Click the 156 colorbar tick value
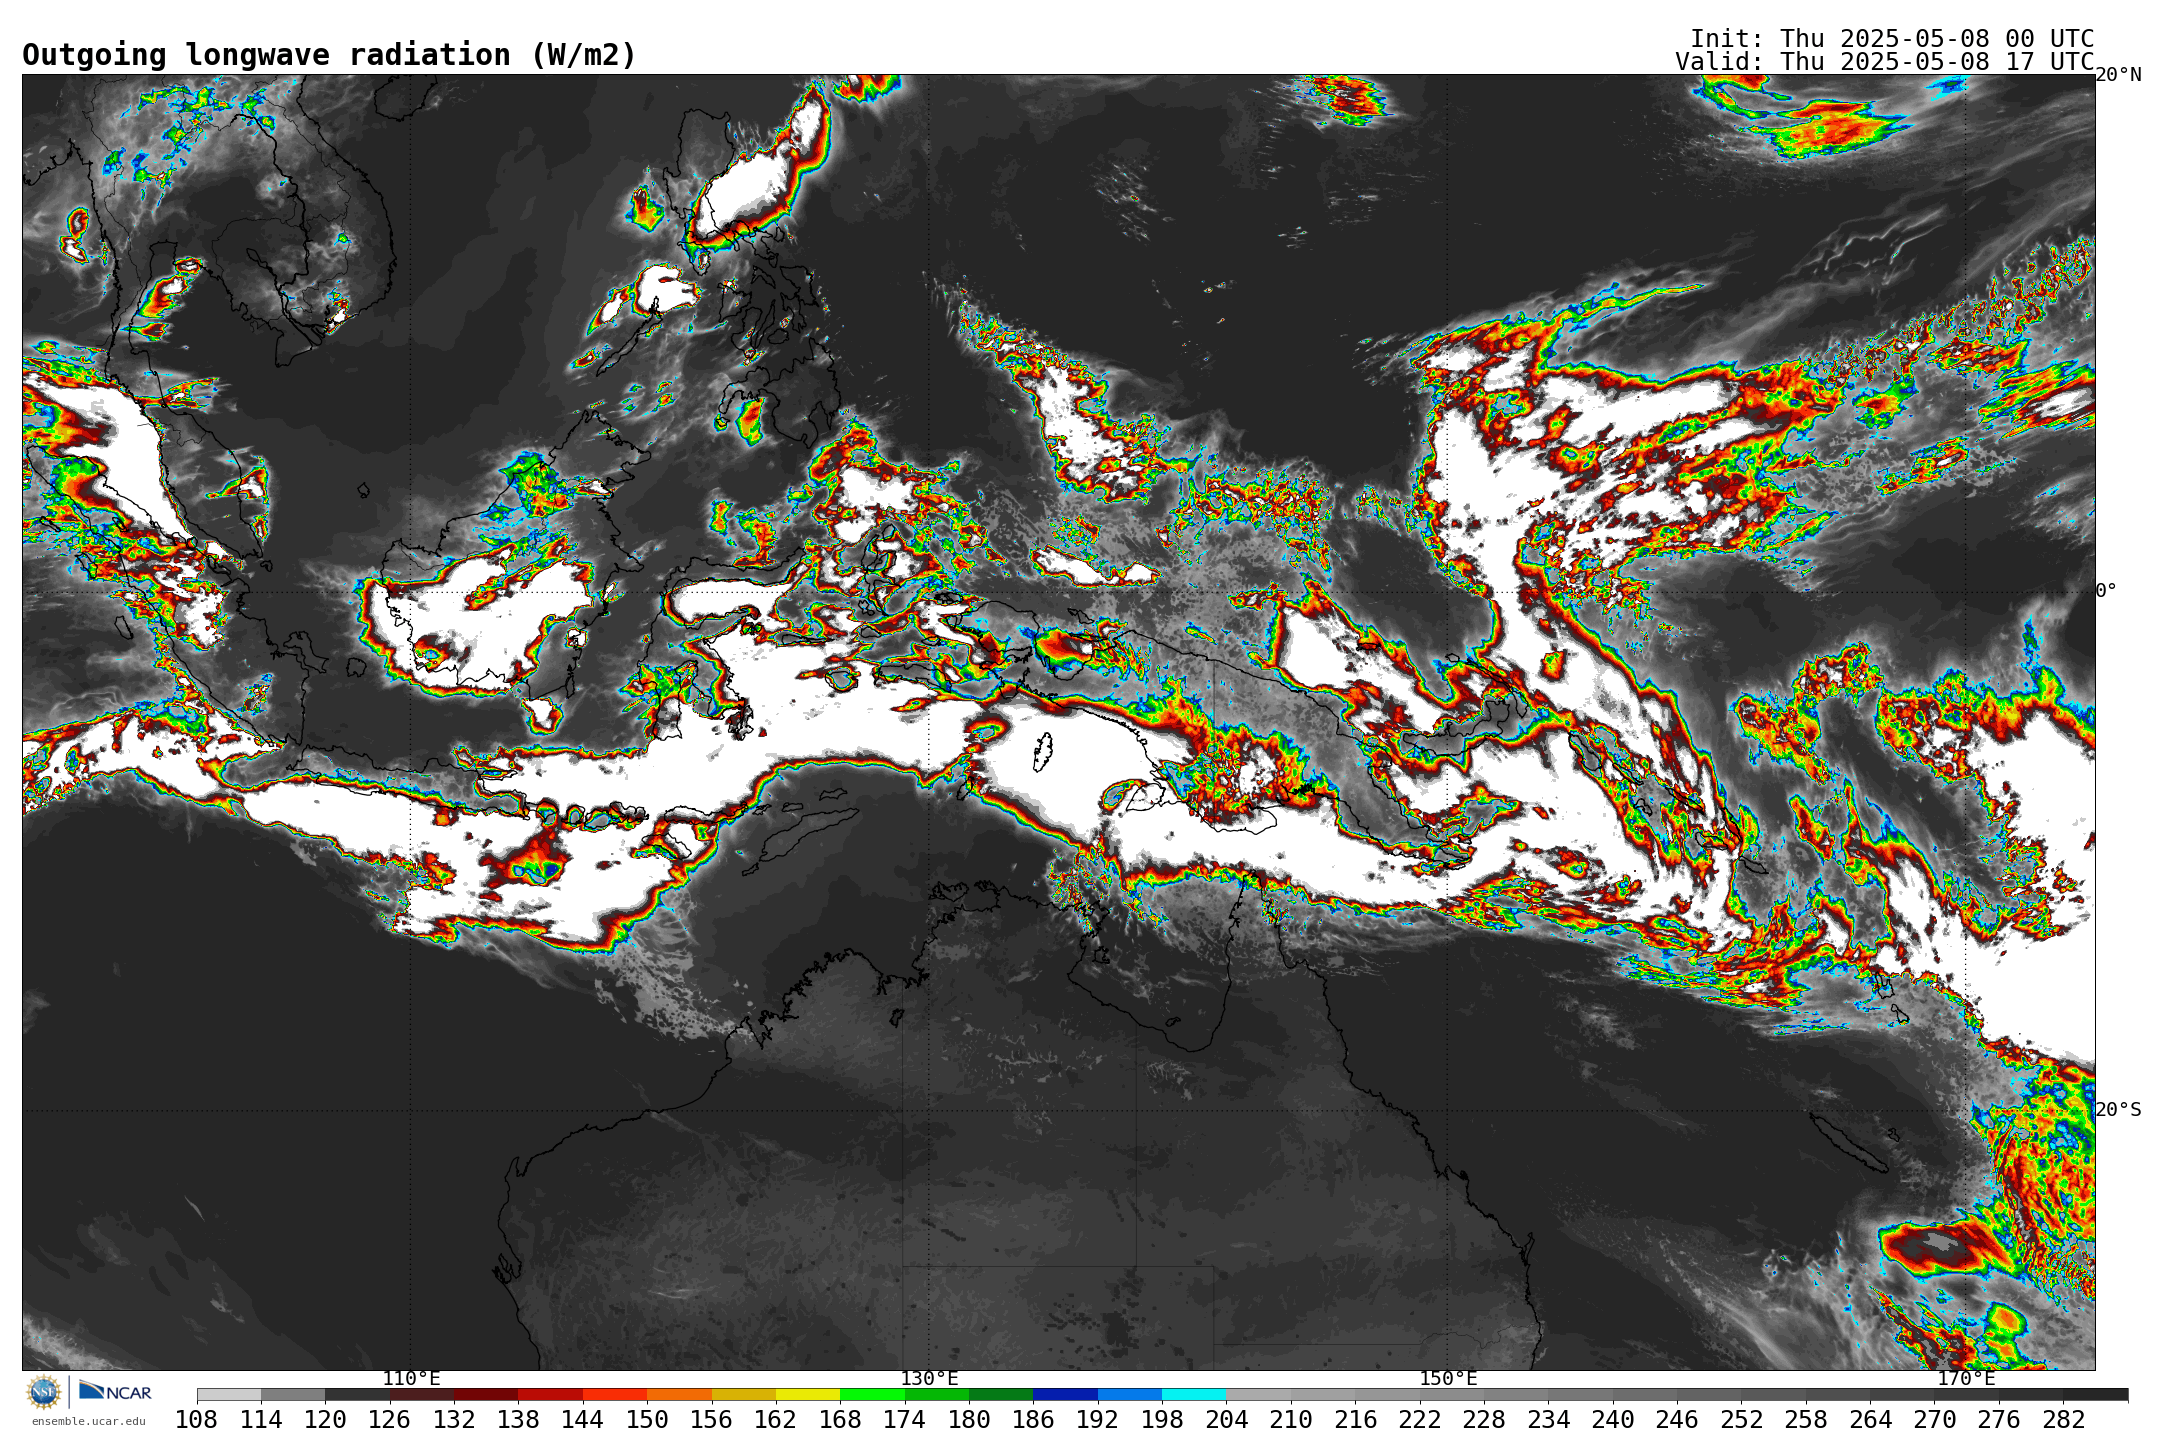The width and height of the screenshot is (2160, 1433). 711,1420
